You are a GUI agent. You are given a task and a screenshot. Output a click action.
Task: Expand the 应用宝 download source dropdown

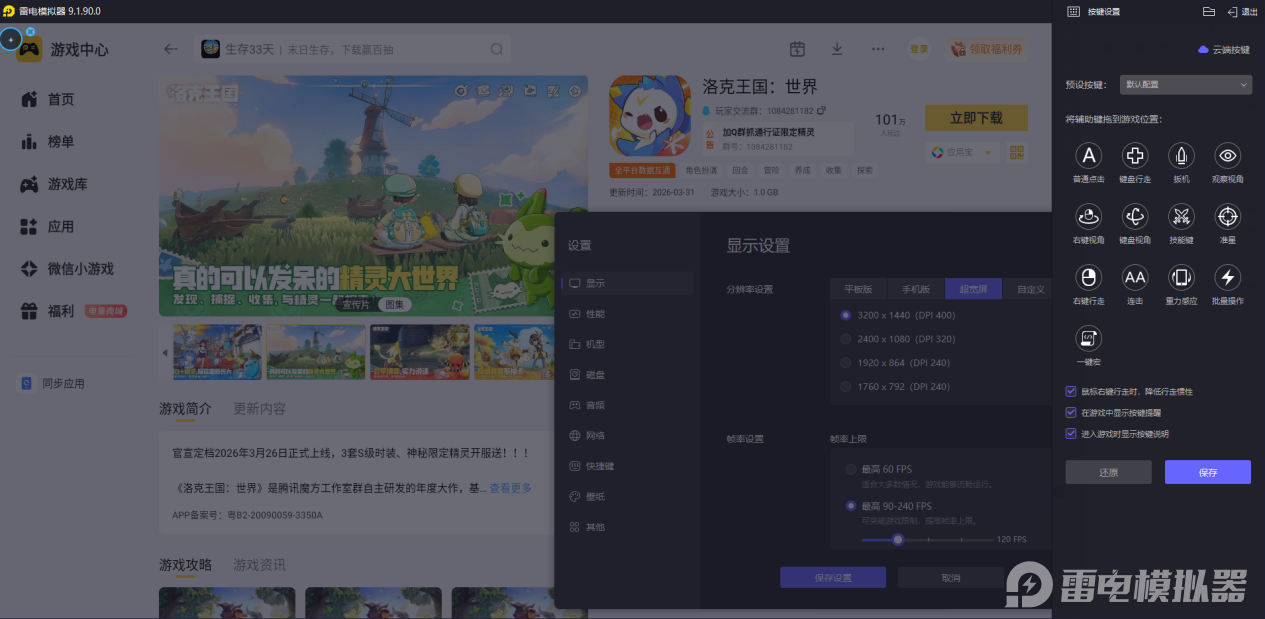click(962, 152)
